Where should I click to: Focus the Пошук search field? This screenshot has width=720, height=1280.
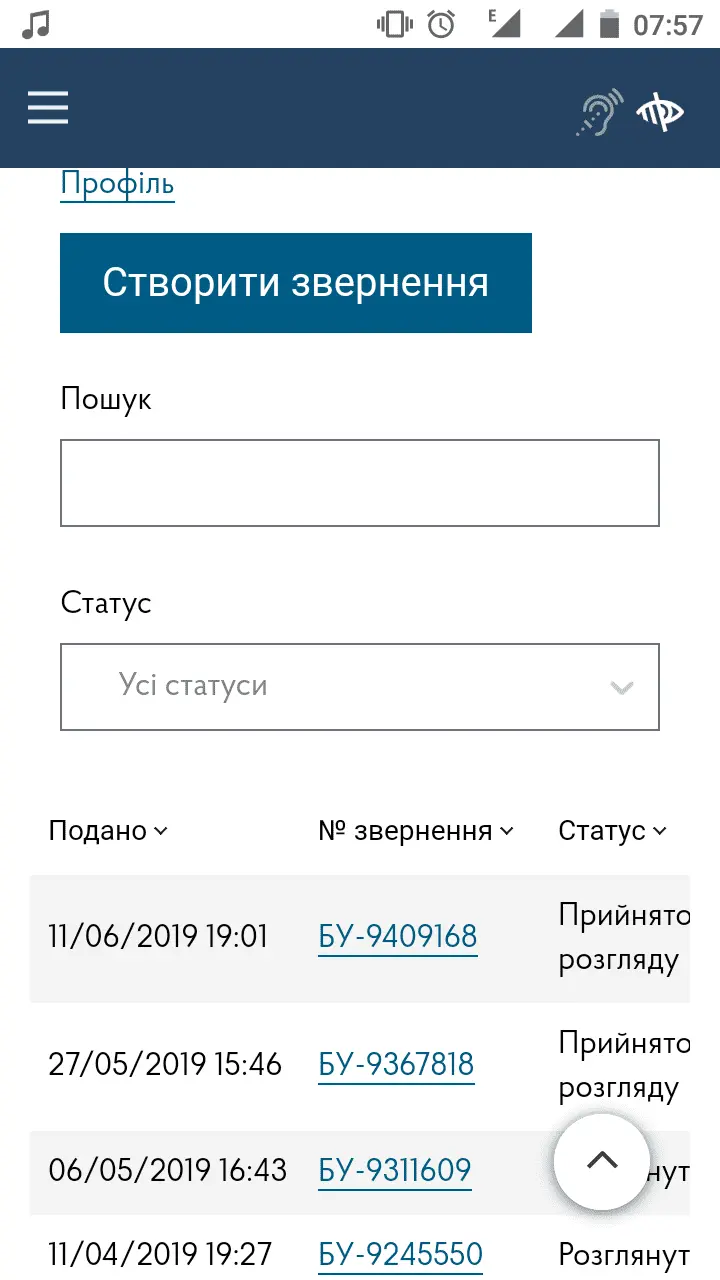click(360, 483)
